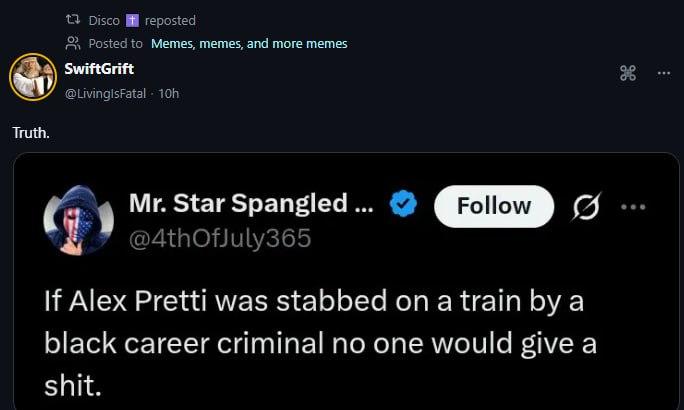This screenshot has width=684, height=410.
Task: Open SwiftGrift post's more options menu
Action: [x=663, y=73]
